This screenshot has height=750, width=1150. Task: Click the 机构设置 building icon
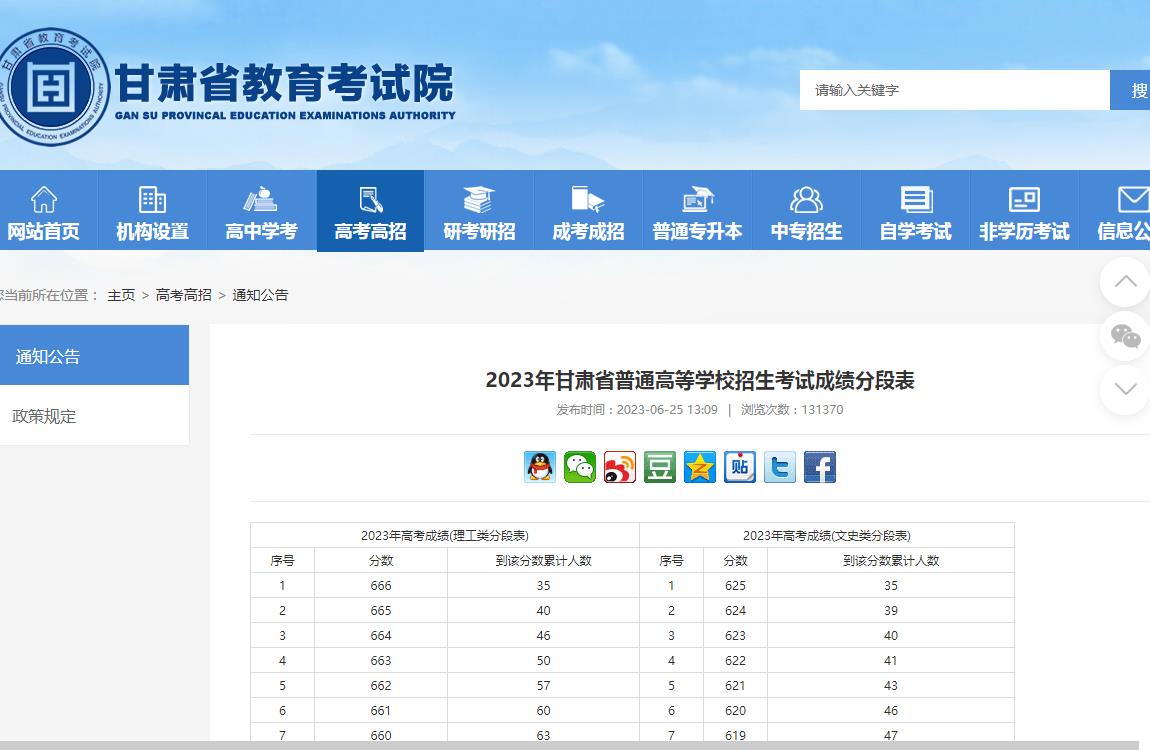152,199
